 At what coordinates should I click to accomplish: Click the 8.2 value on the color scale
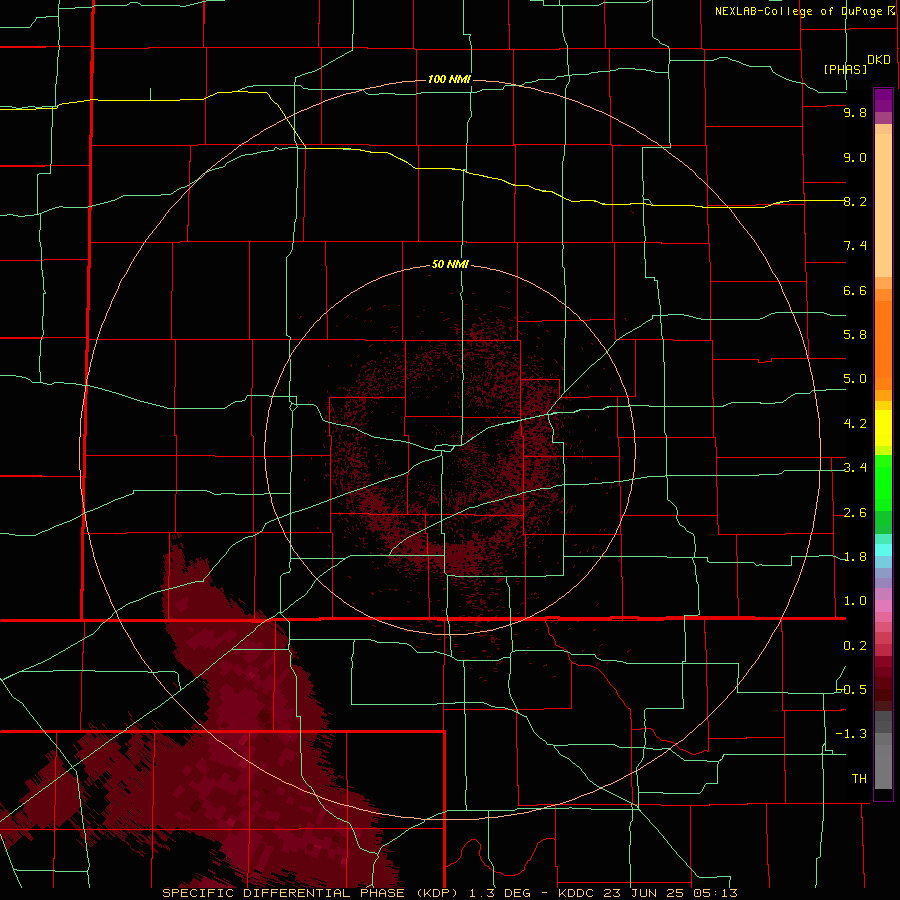coord(855,201)
